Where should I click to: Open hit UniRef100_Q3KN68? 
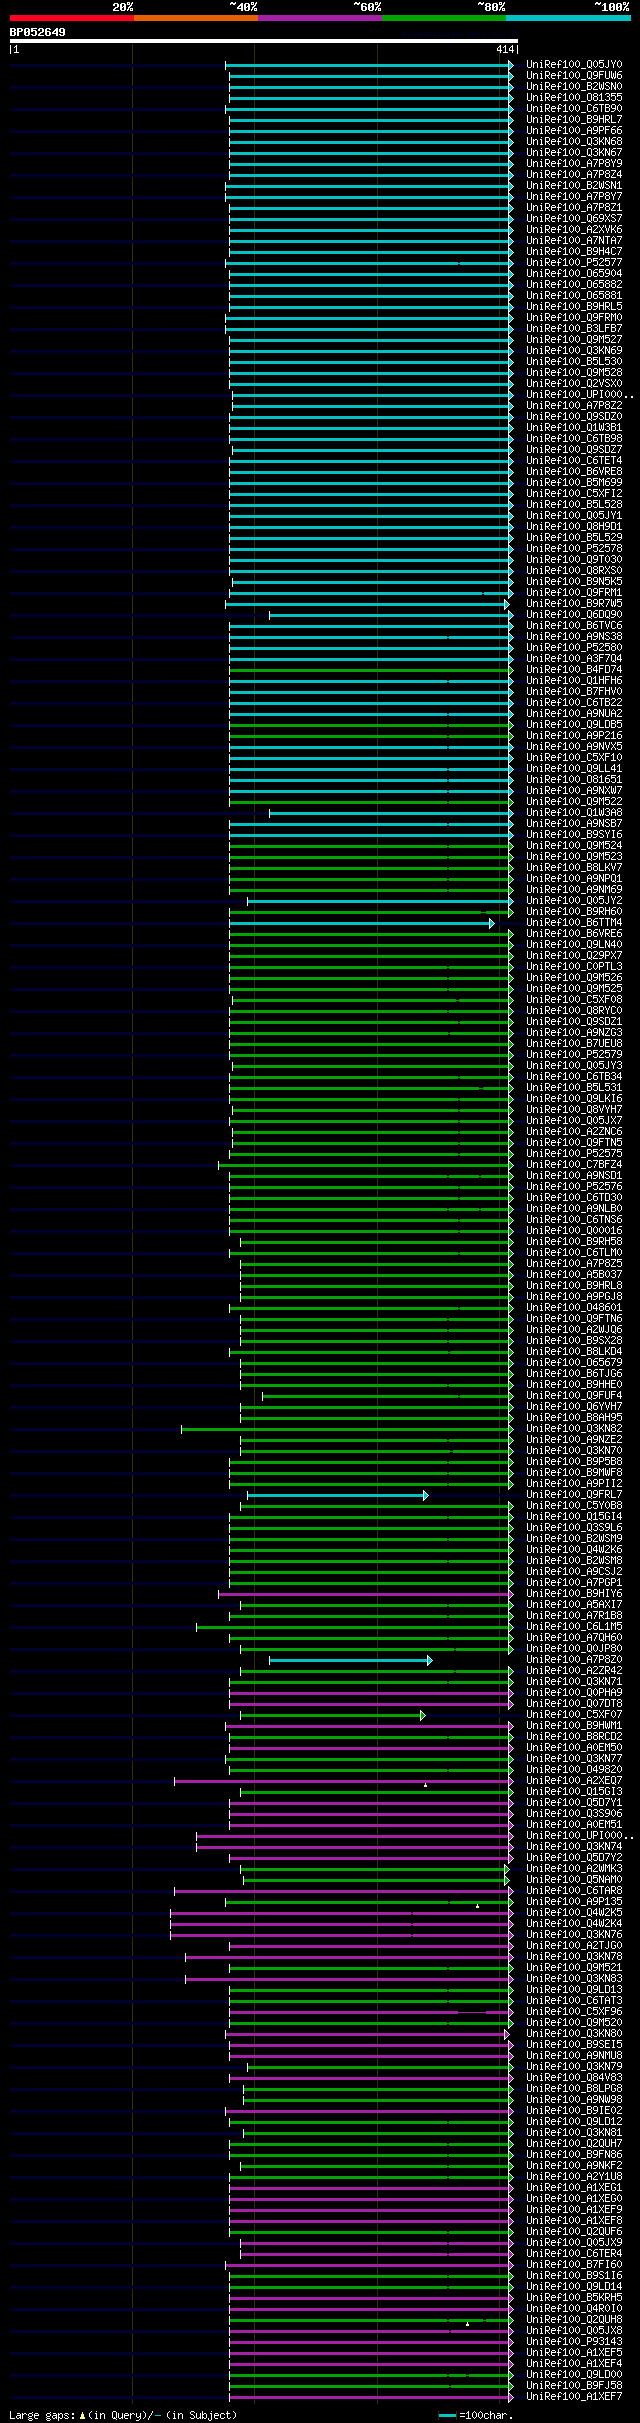pyautogui.click(x=574, y=141)
